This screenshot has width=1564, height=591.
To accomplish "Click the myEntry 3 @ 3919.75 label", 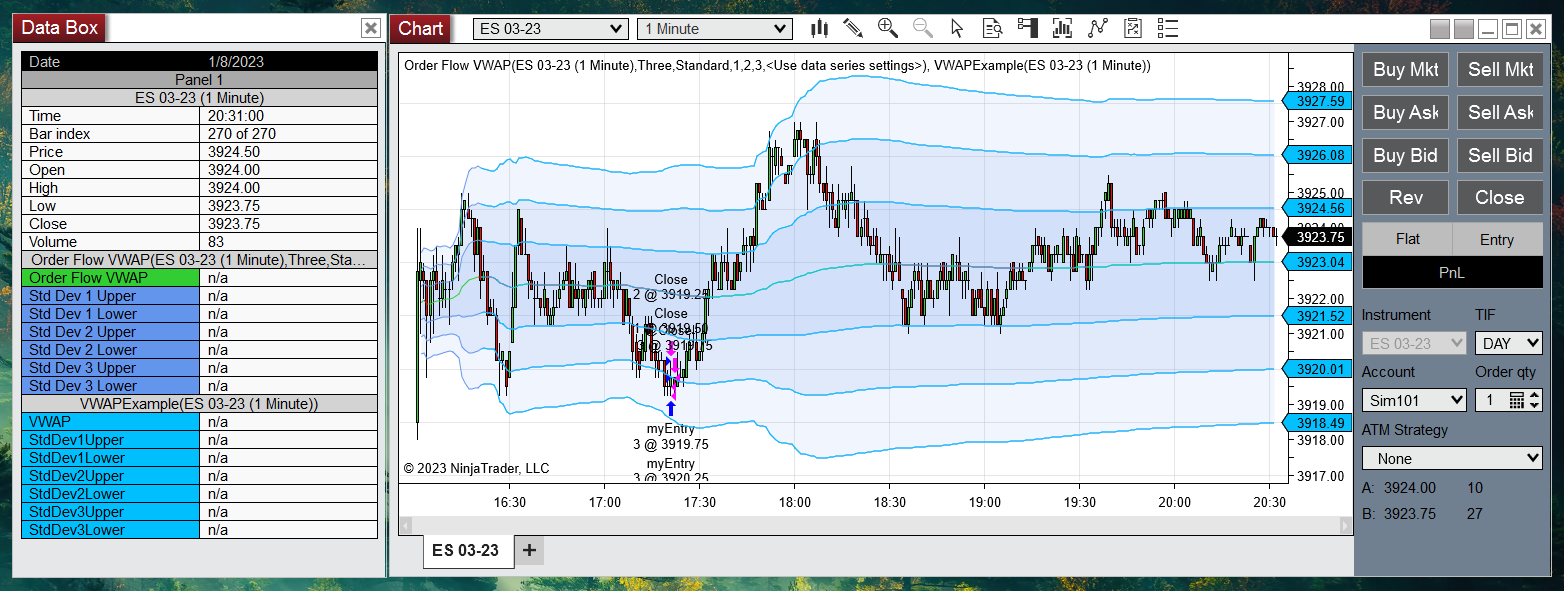I will pos(670,437).
